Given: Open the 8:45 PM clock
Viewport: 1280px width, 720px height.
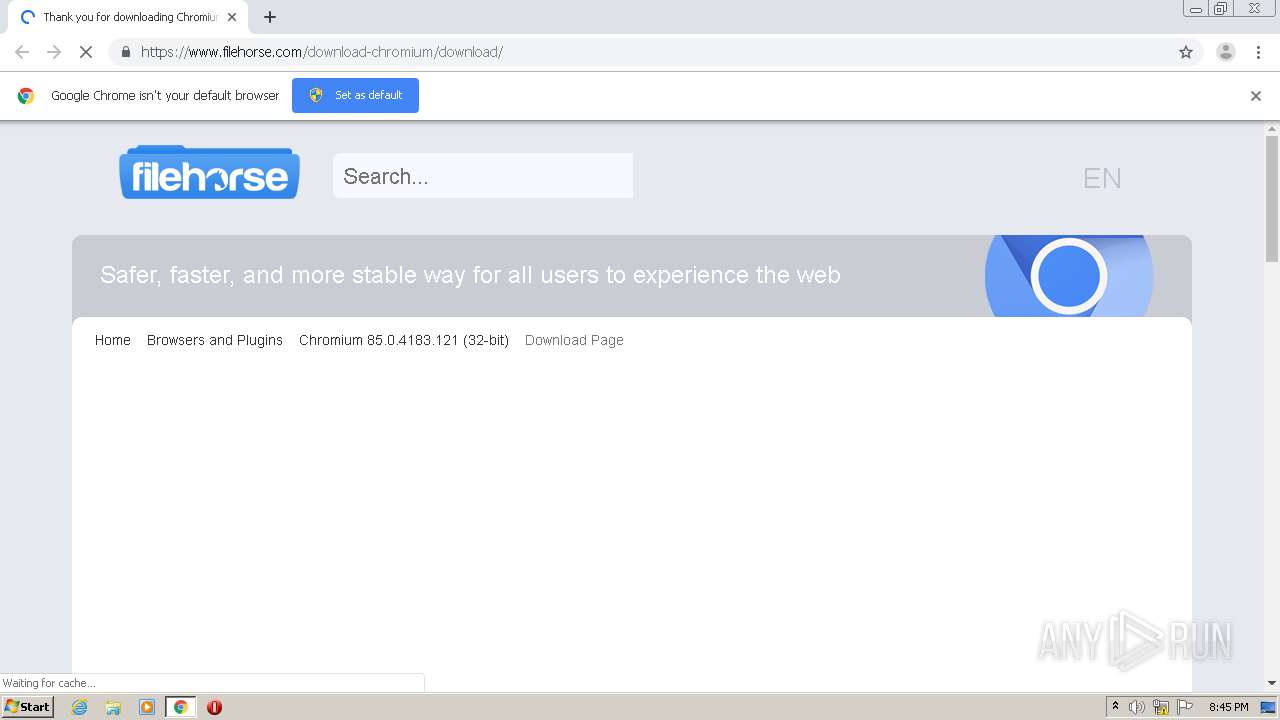Looking at the screenshot, I should tap(1228, 707).
